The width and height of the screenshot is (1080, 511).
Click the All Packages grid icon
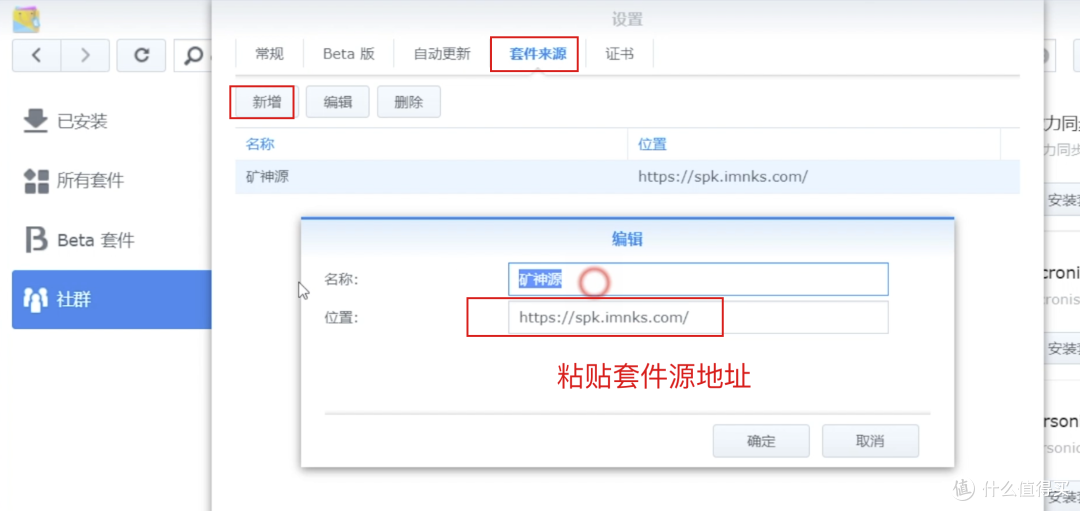pyautogui.click(x=36, y=181)
